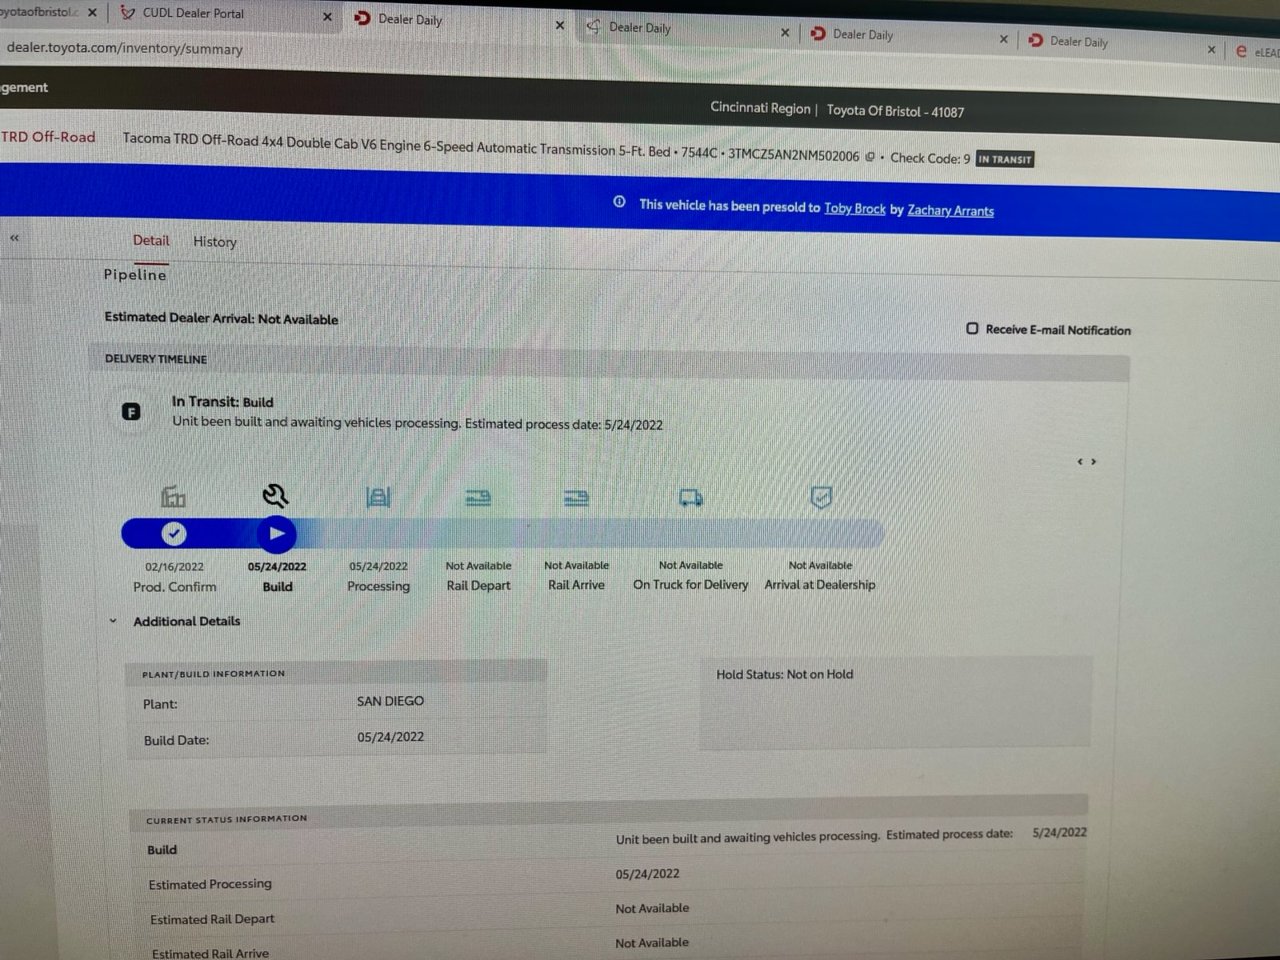
Task: Click the Processing stage icon
Action: (378, 497)
